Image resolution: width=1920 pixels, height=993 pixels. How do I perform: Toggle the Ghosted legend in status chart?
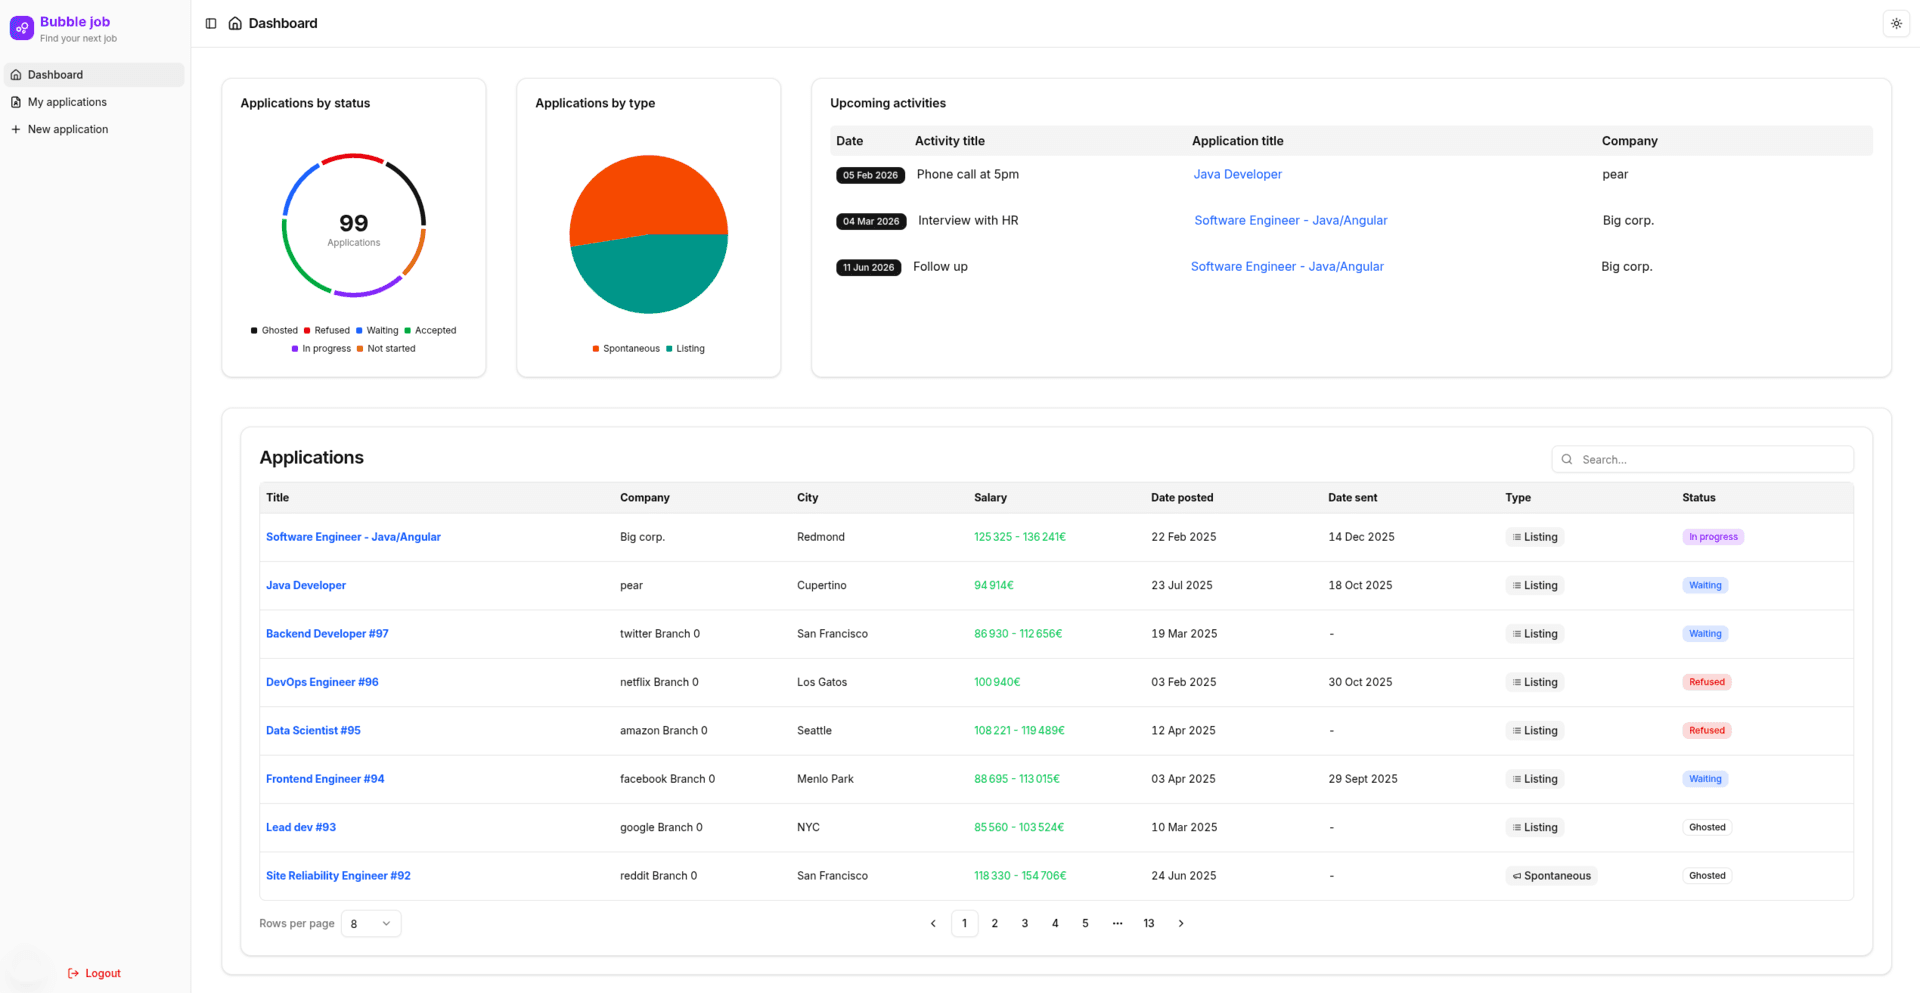point(274,330)
